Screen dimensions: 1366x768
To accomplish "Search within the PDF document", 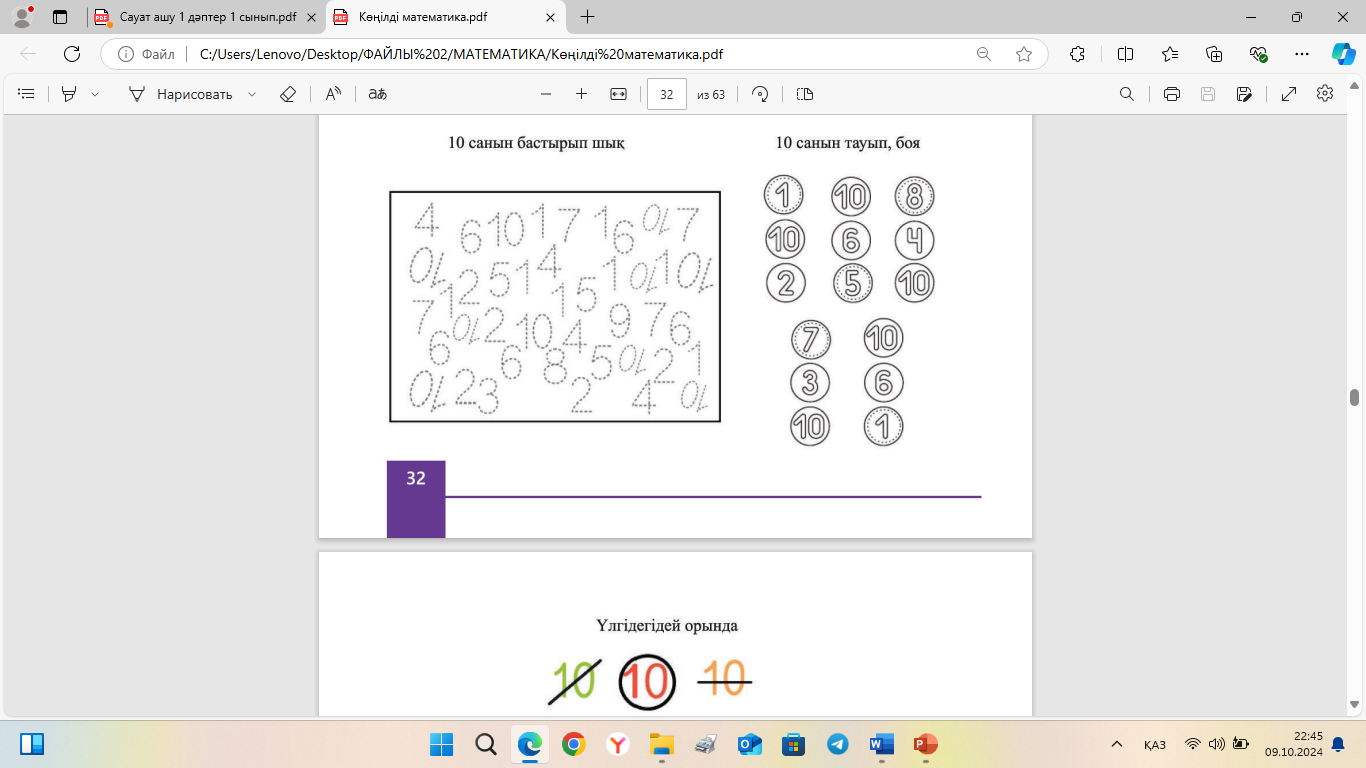I will point(1126,94).
